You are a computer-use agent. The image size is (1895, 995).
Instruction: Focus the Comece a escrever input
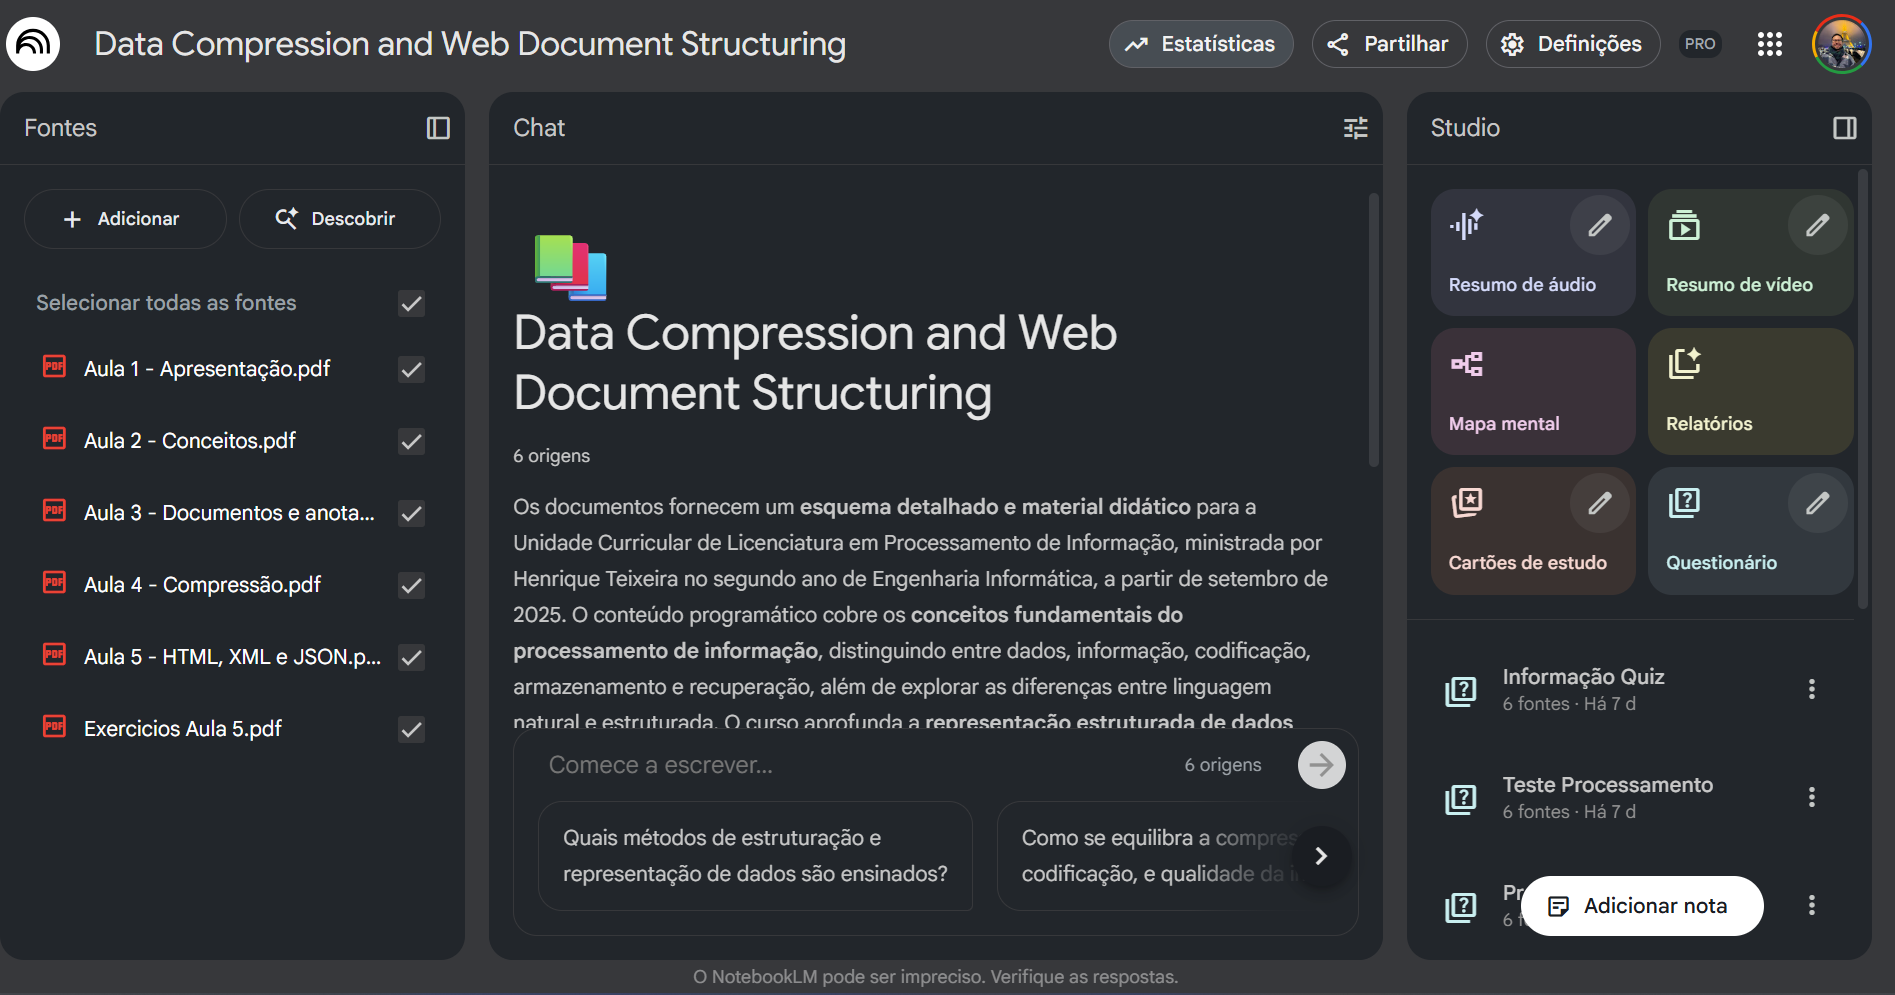pyautogui.click(x=850, y=765)
